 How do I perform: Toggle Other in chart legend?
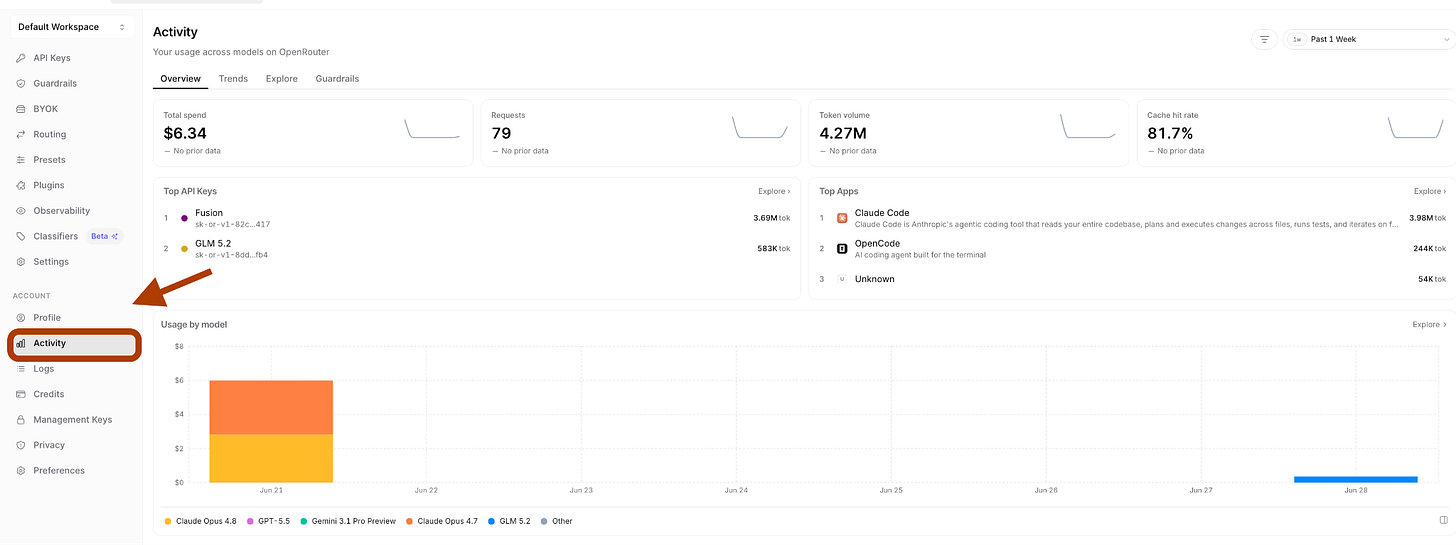[557, 521]
